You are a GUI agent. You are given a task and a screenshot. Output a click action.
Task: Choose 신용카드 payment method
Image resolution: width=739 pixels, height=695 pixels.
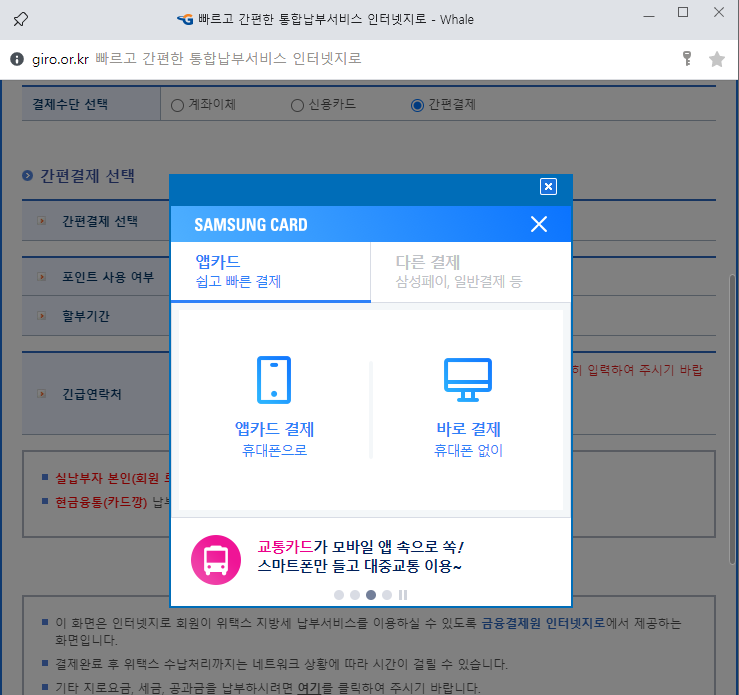coord(297,106)
